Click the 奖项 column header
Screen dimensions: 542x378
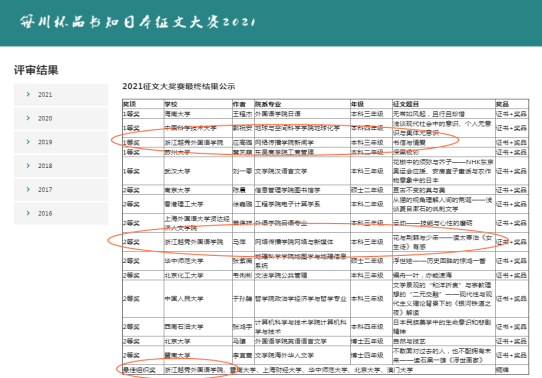pos(130,104)
